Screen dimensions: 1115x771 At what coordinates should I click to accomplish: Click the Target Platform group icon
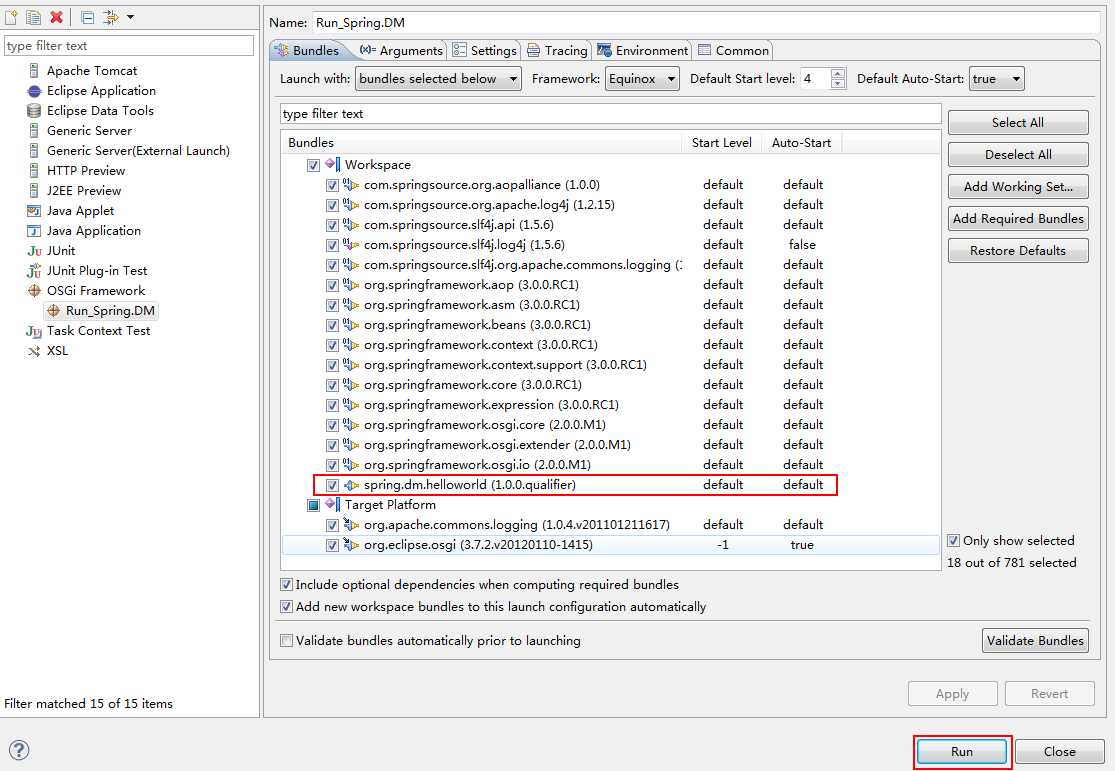pyautogui.click(x=332, y=504)
